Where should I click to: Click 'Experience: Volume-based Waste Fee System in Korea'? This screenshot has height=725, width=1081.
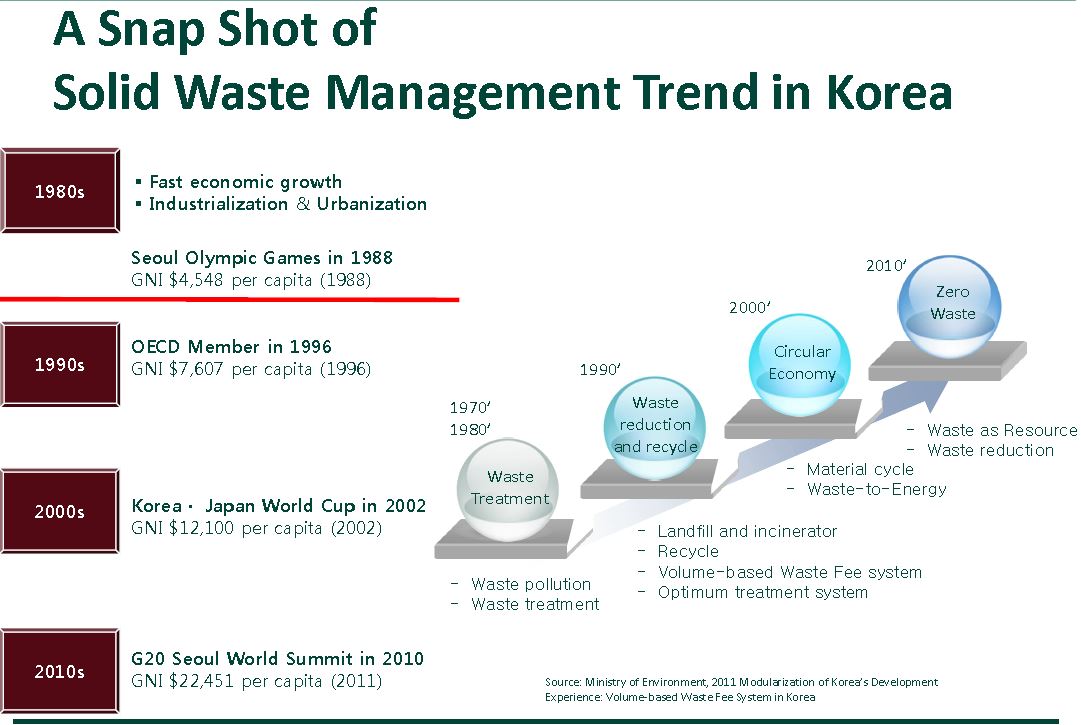coord(680,697)
